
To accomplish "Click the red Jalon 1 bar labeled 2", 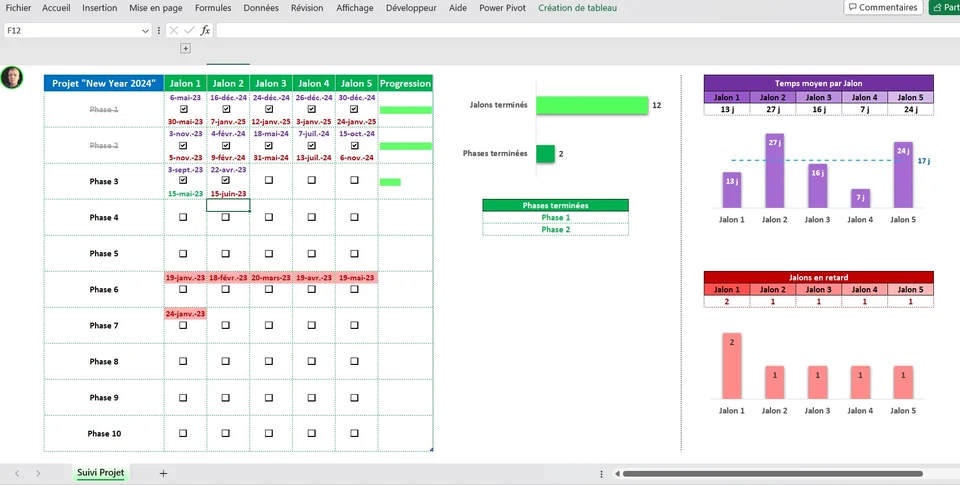I will (732, 366).
